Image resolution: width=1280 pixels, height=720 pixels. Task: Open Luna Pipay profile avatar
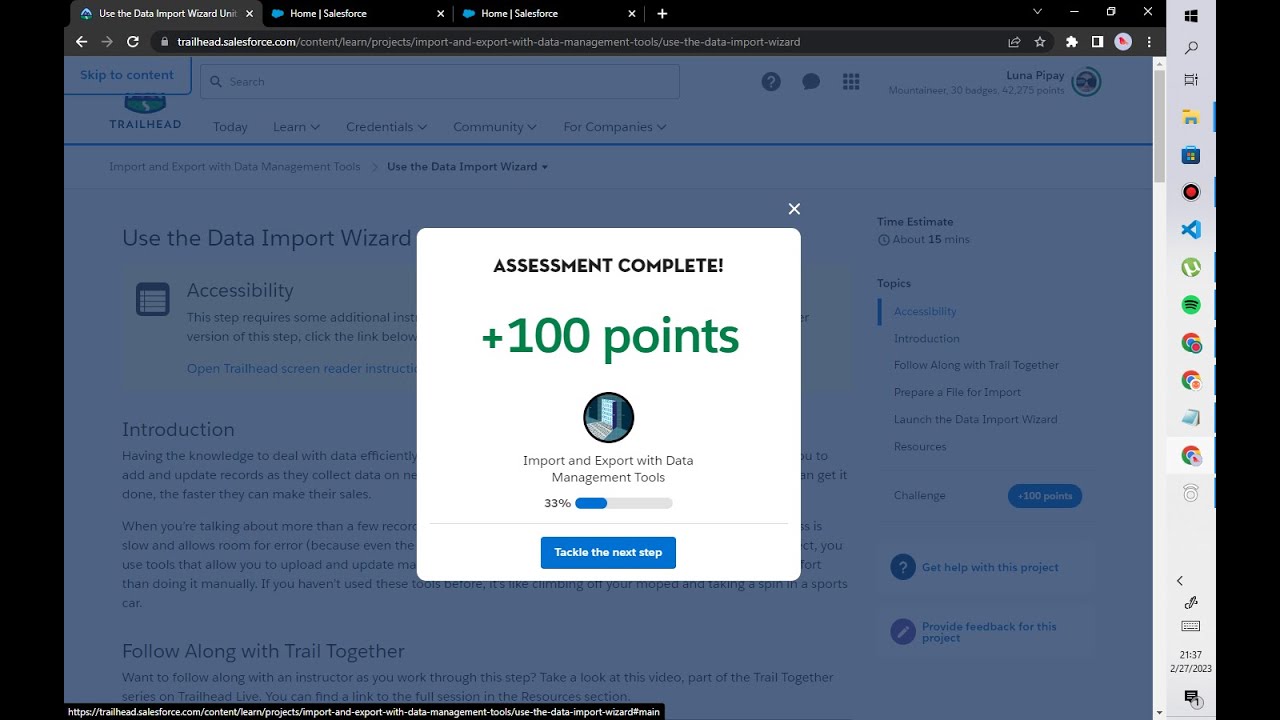click(x=1086, y=82)
